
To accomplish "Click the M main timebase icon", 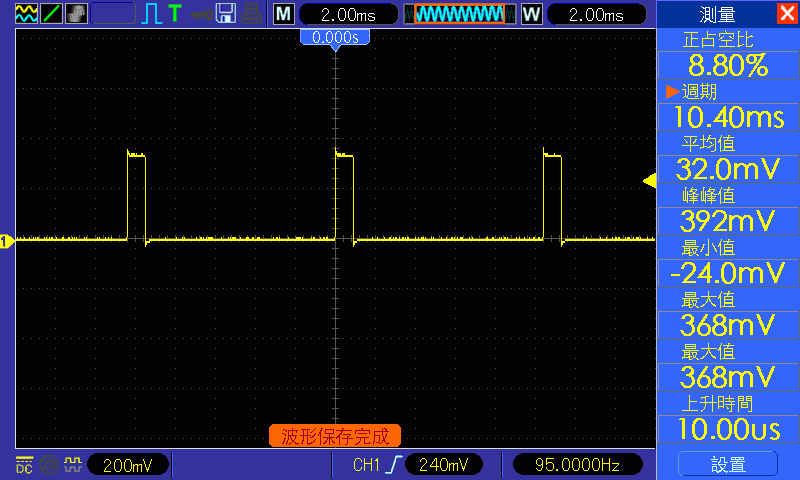I will (x=284, y=14).
